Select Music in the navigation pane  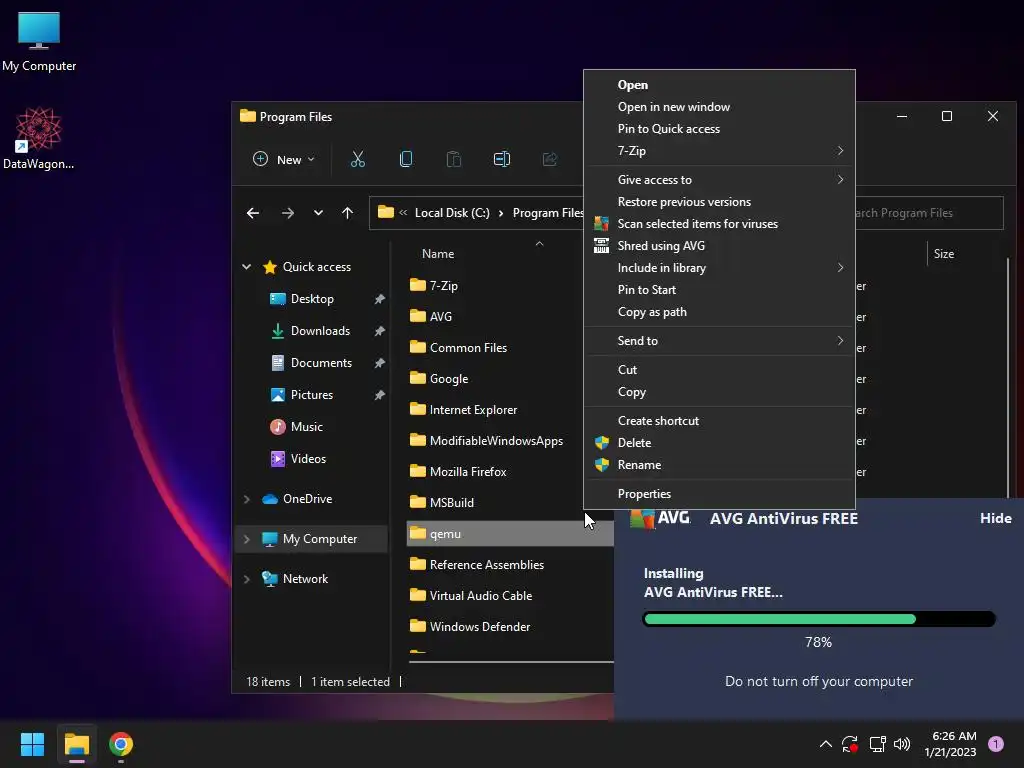click(306, 427)
